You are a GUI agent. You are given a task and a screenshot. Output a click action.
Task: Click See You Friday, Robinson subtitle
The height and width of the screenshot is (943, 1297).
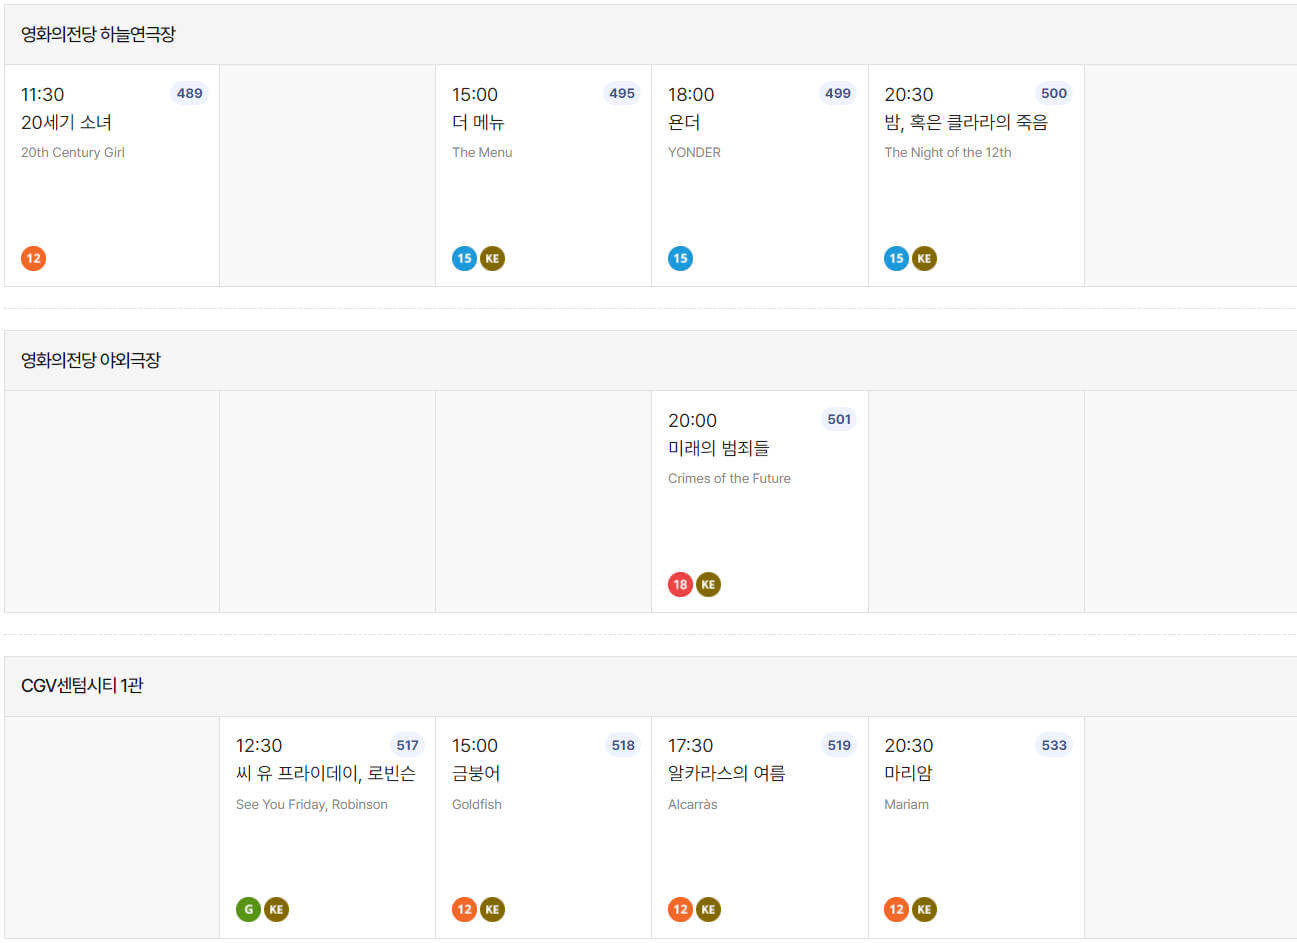[x=312, y=804]
